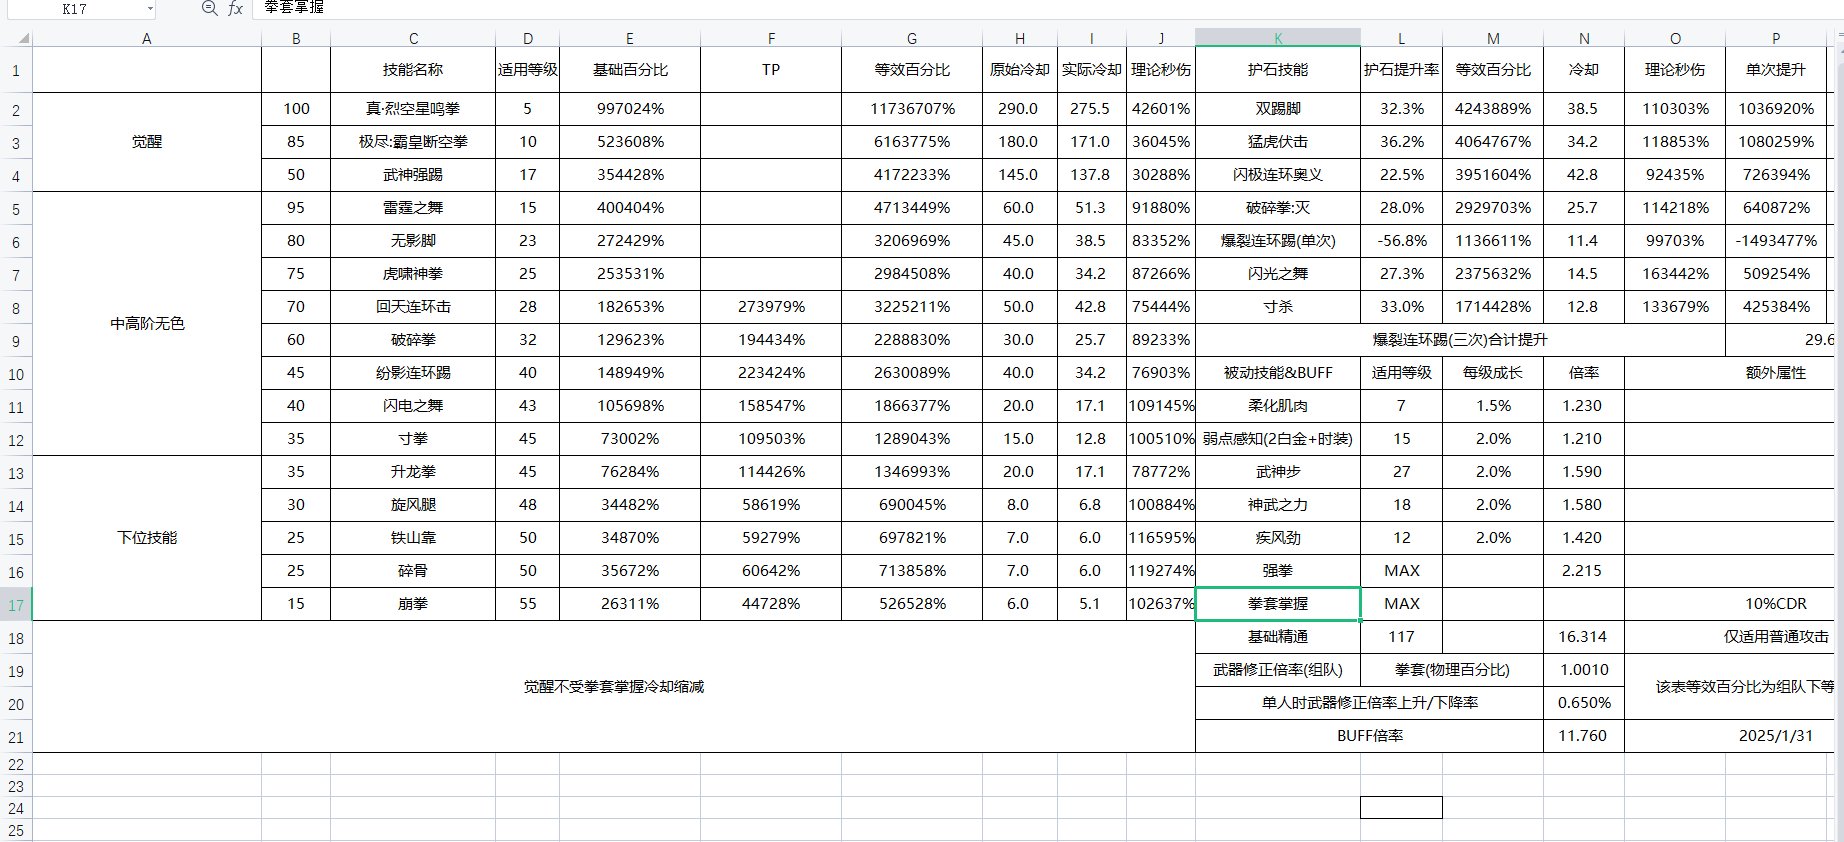Click the 回天连环击 cell

tap(413, 307)
